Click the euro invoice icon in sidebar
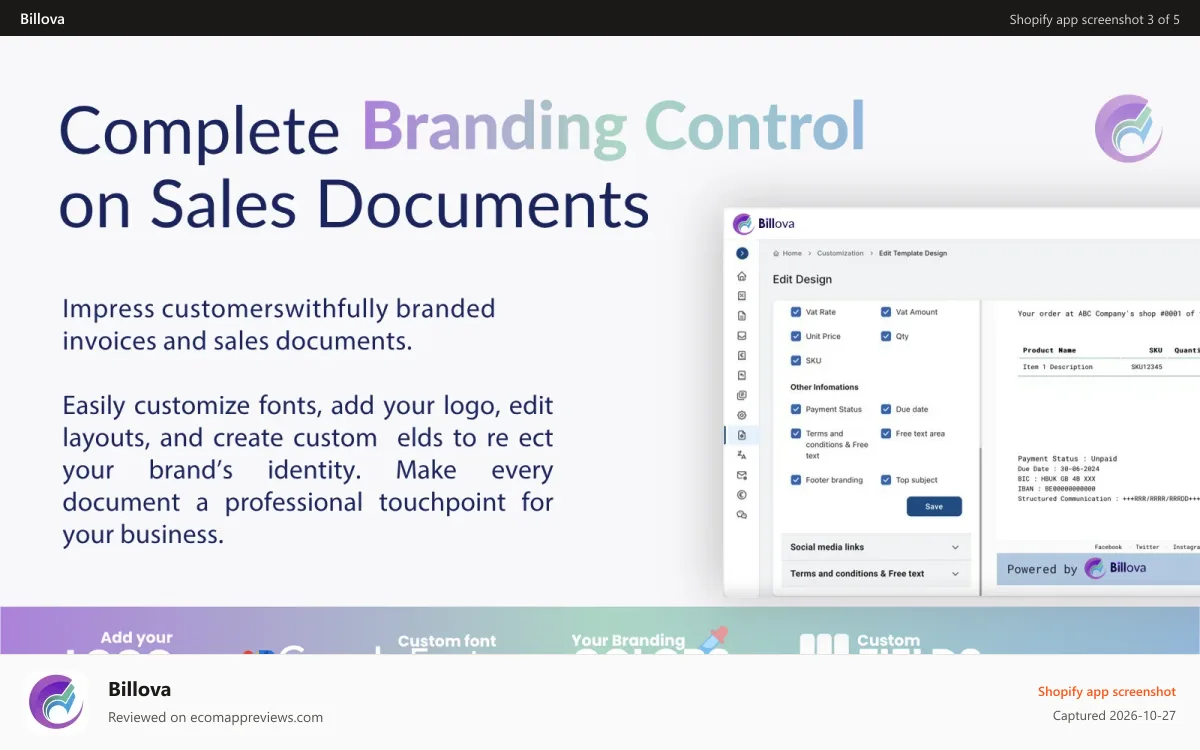Viewport: 1200px width, 750px height. click(742, 355)
